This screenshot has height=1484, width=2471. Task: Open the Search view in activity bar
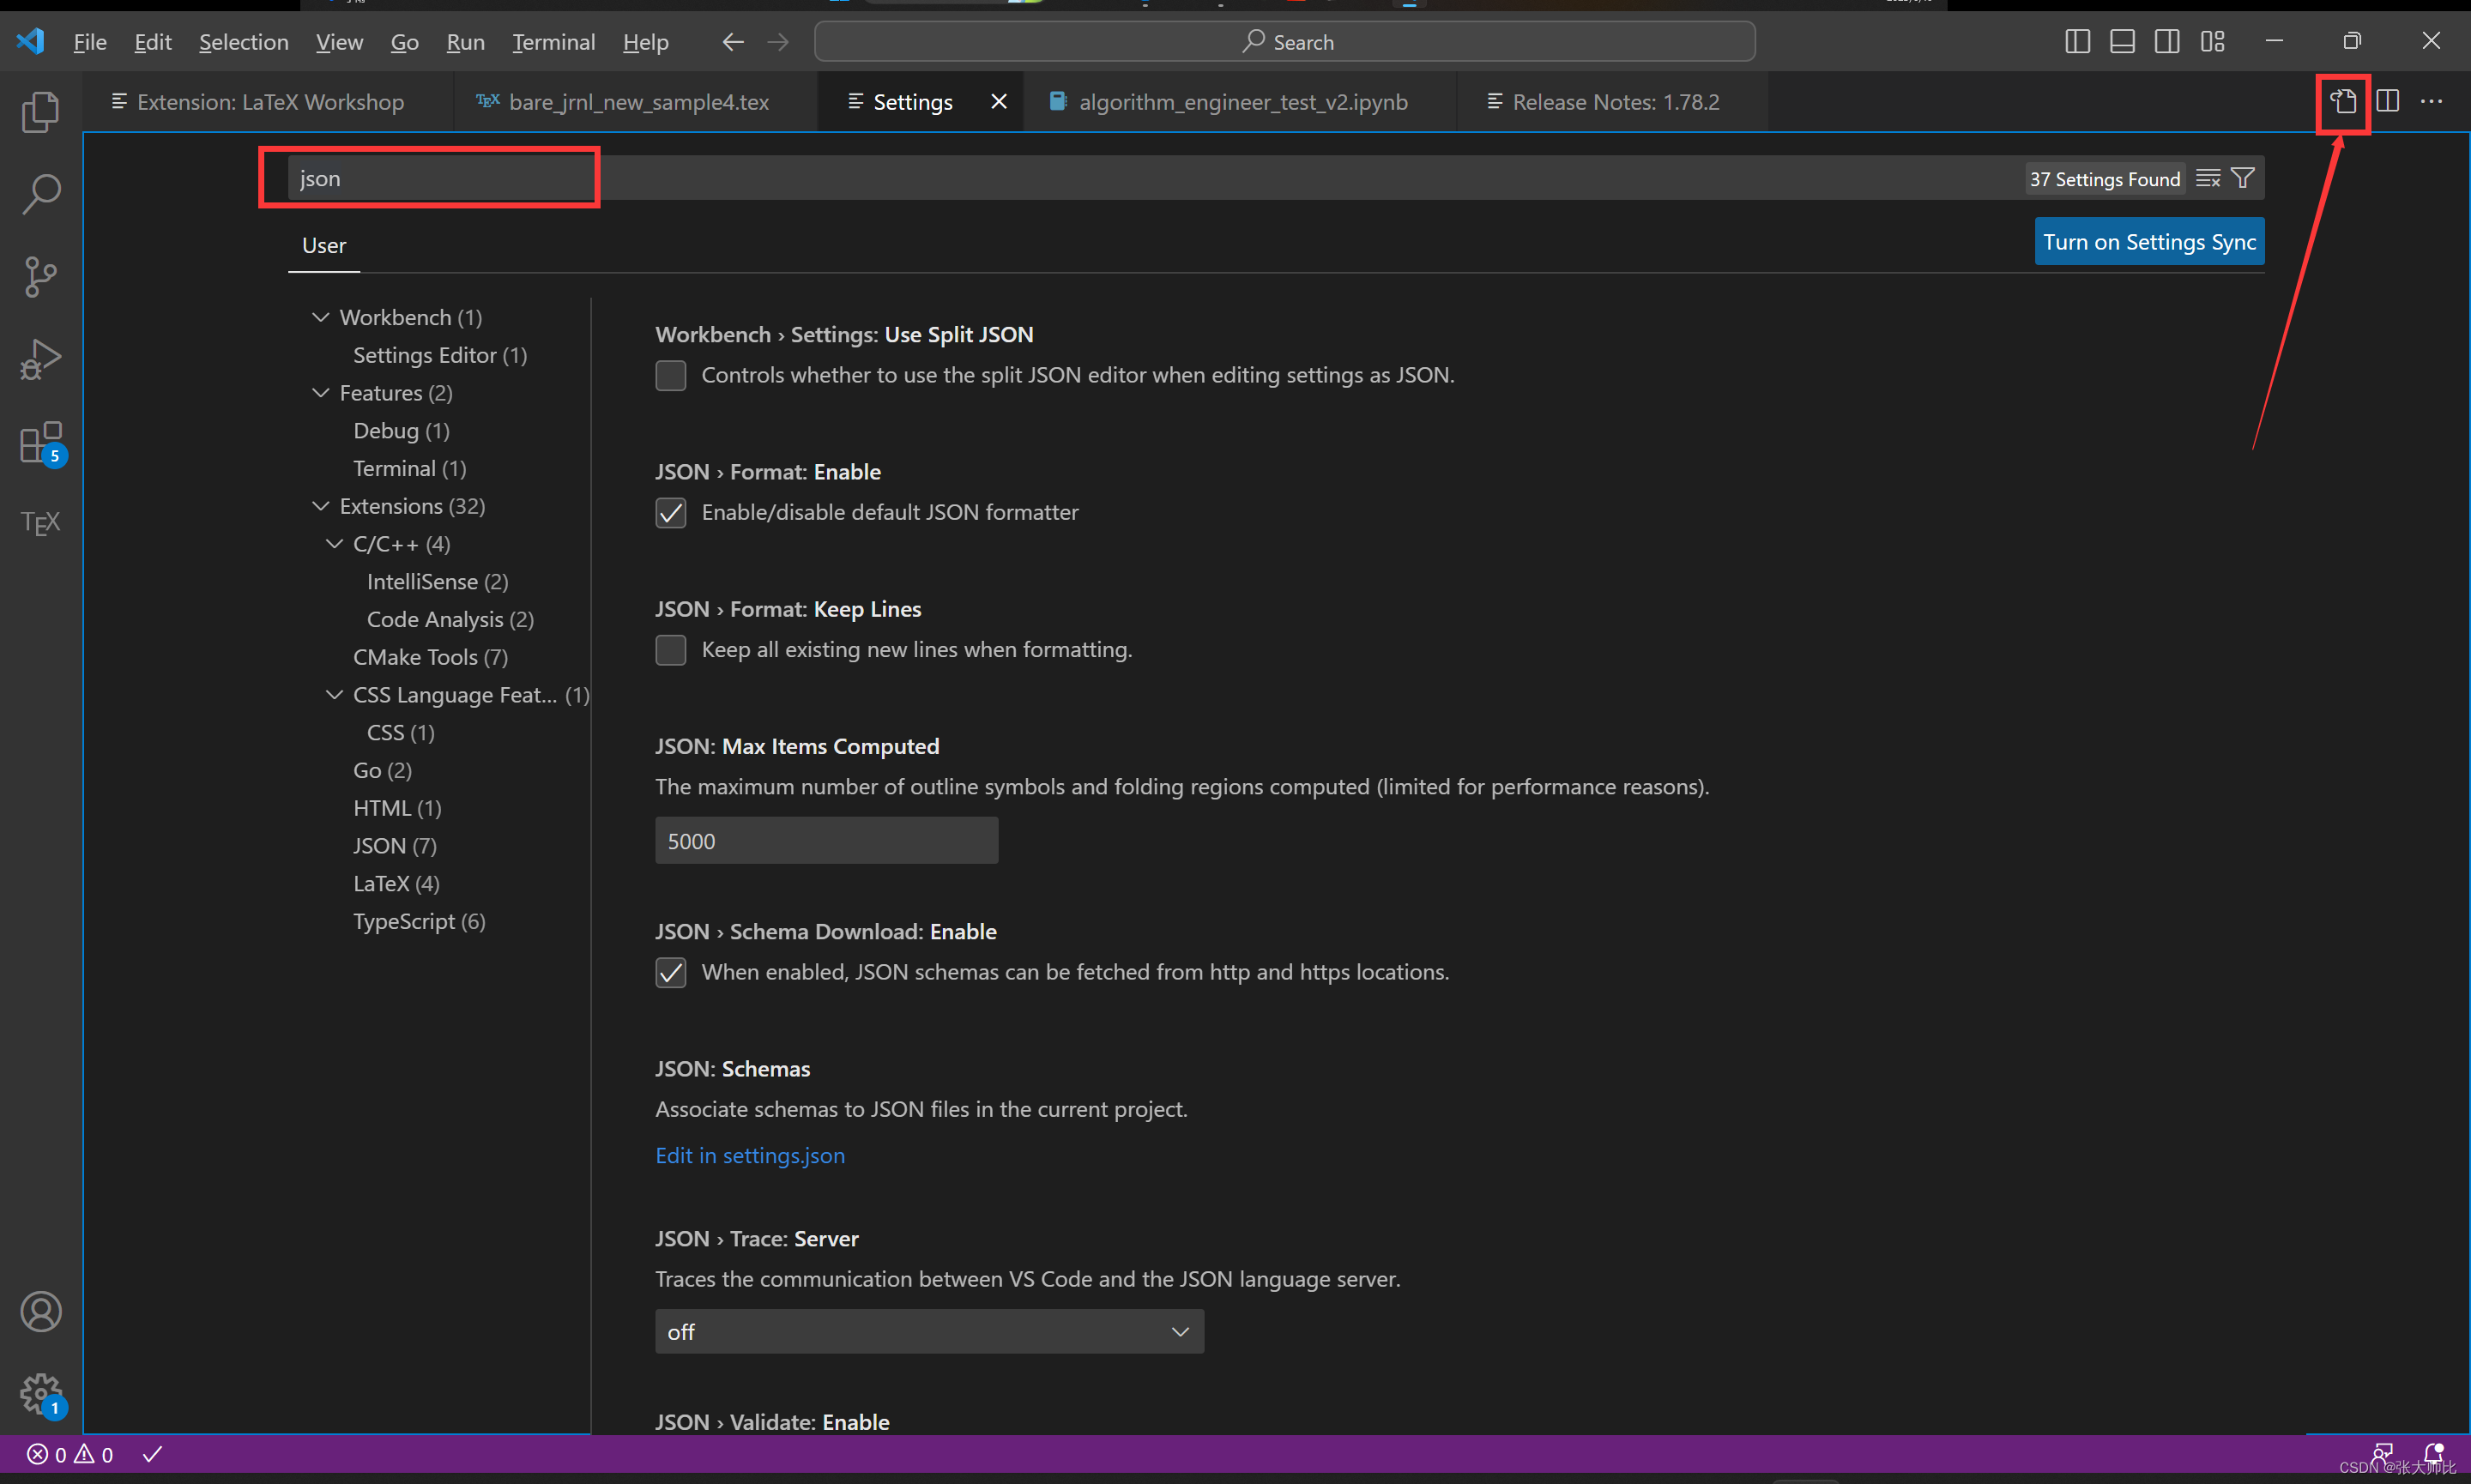pos(41,194)
